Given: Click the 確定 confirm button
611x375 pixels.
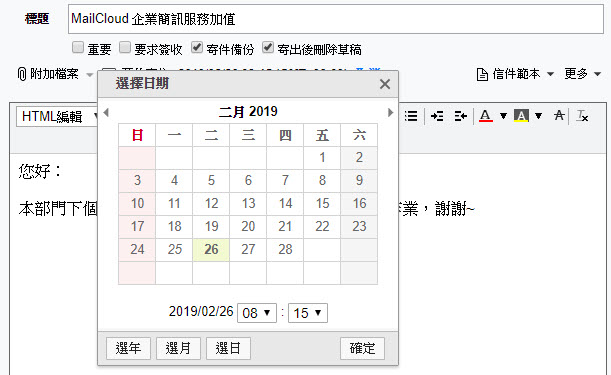Looking at the screenshot, I should point(362,348).
